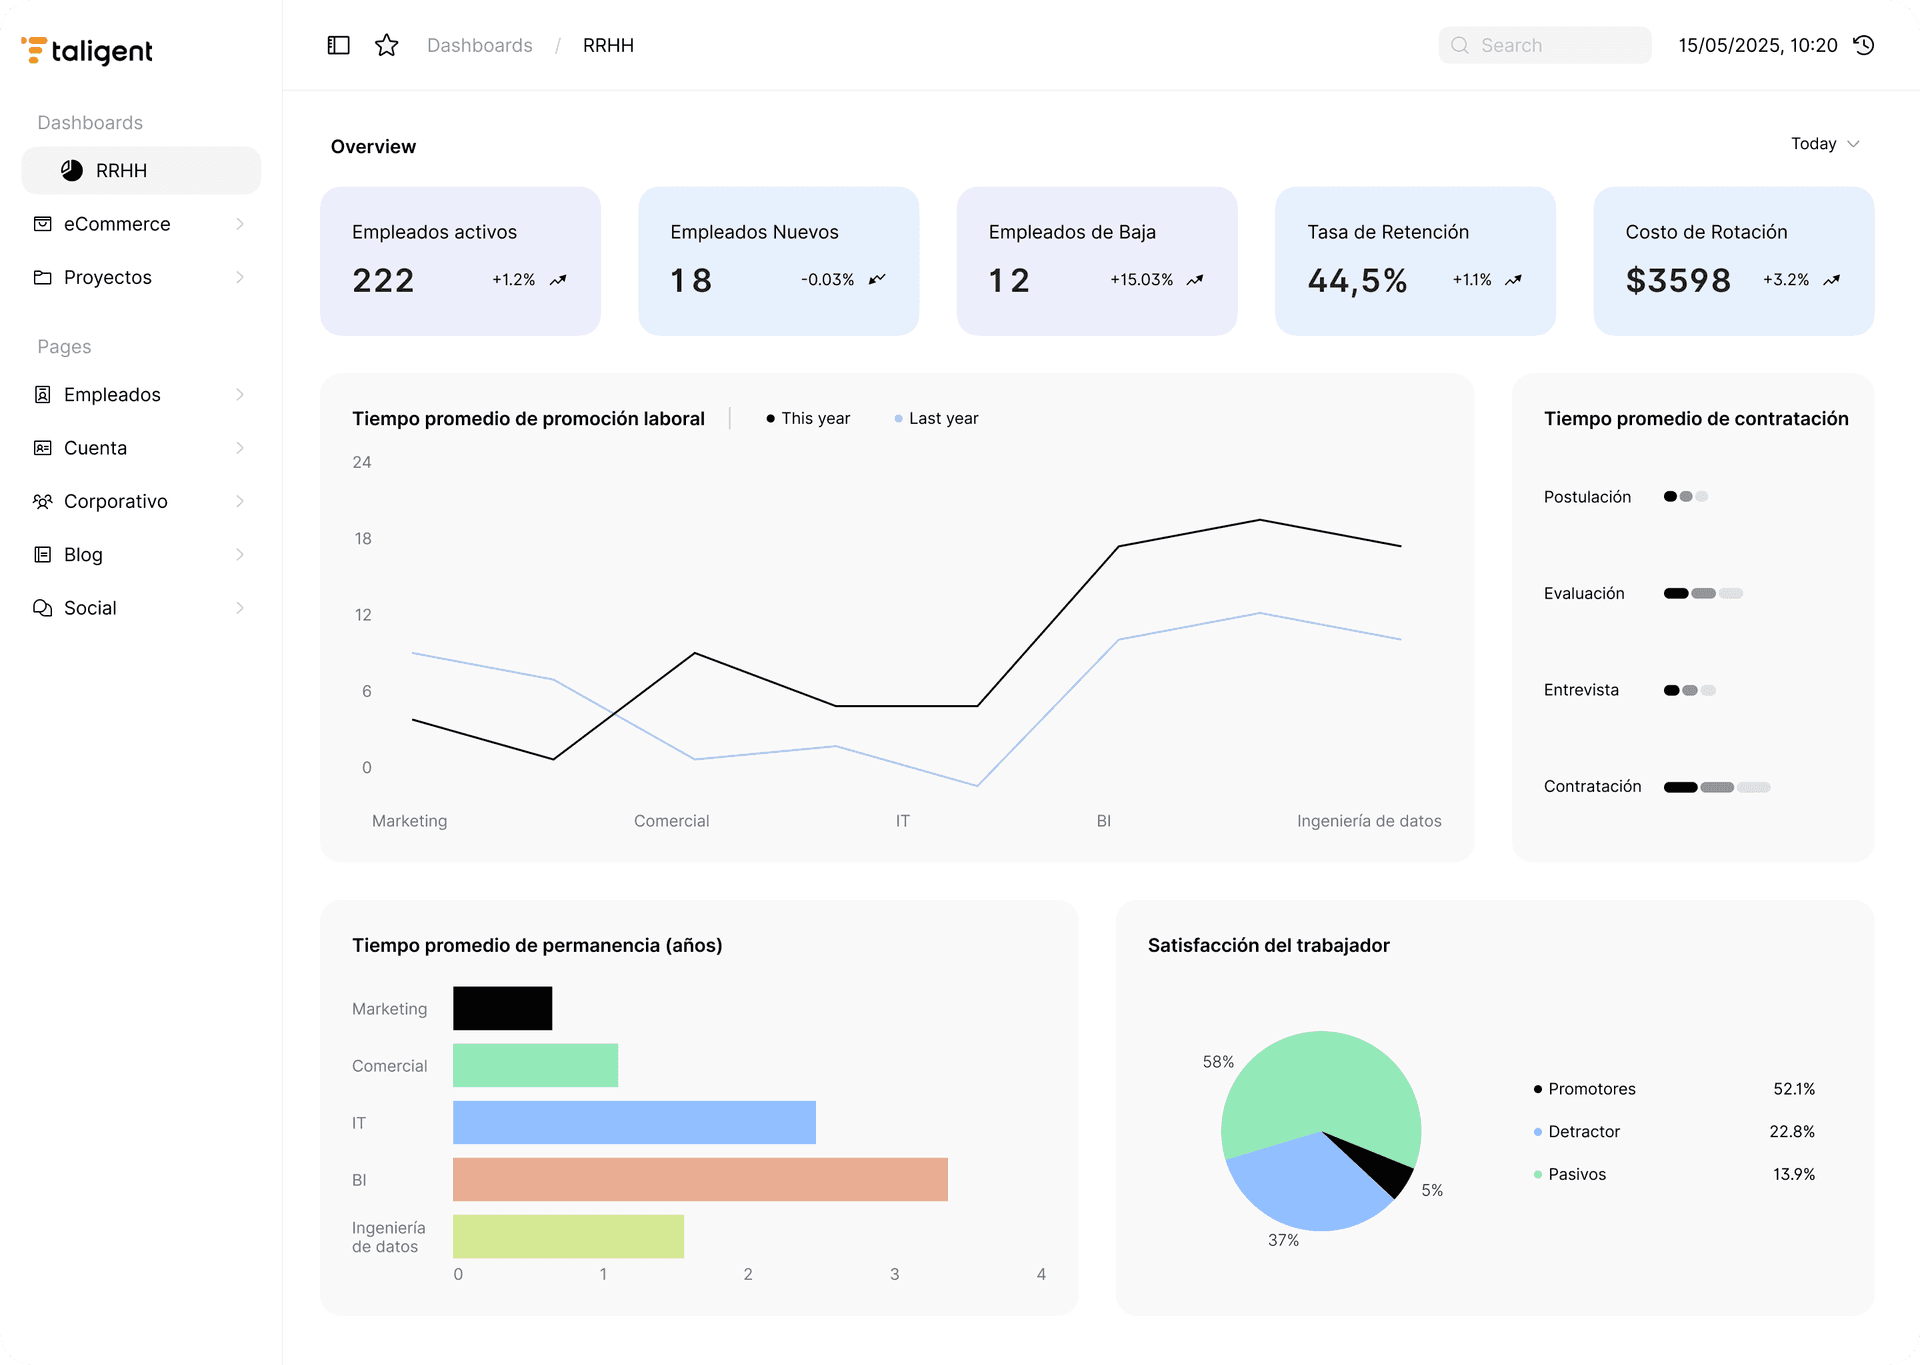Open the Empleados de Baja card
1920x1365 pixels.
pos(1097,261)
